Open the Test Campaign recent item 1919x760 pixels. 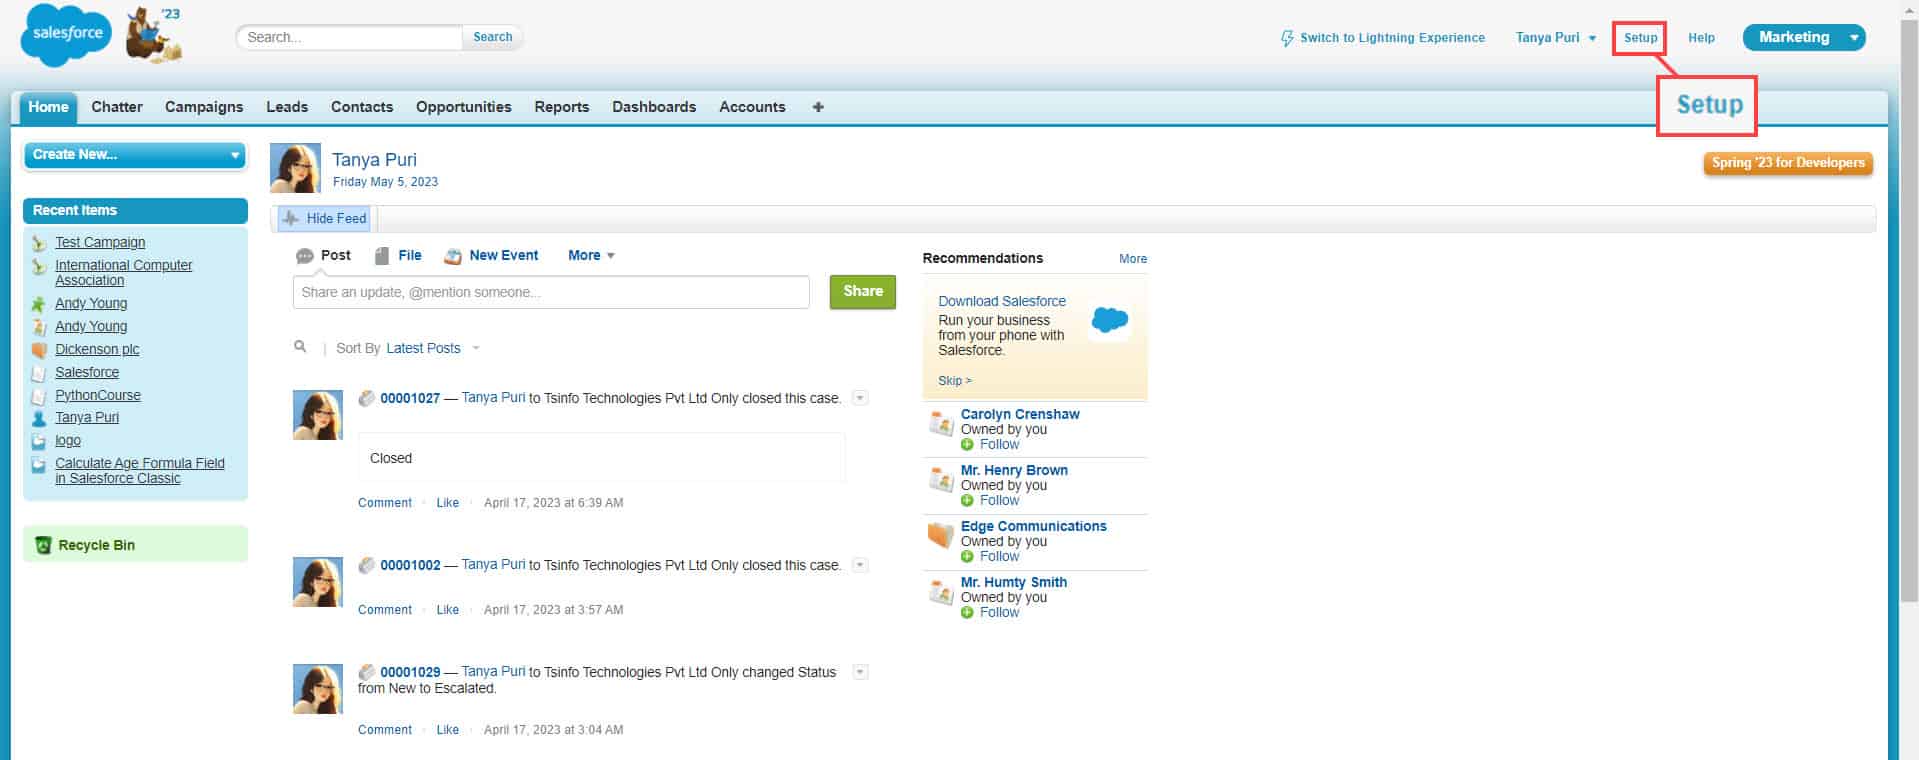100,242
